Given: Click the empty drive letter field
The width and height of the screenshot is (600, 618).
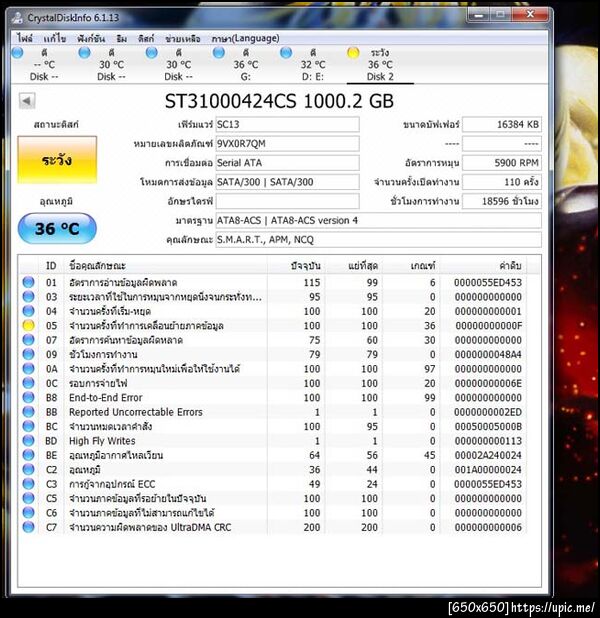Looking at the screenshot, I should point(287,201).
